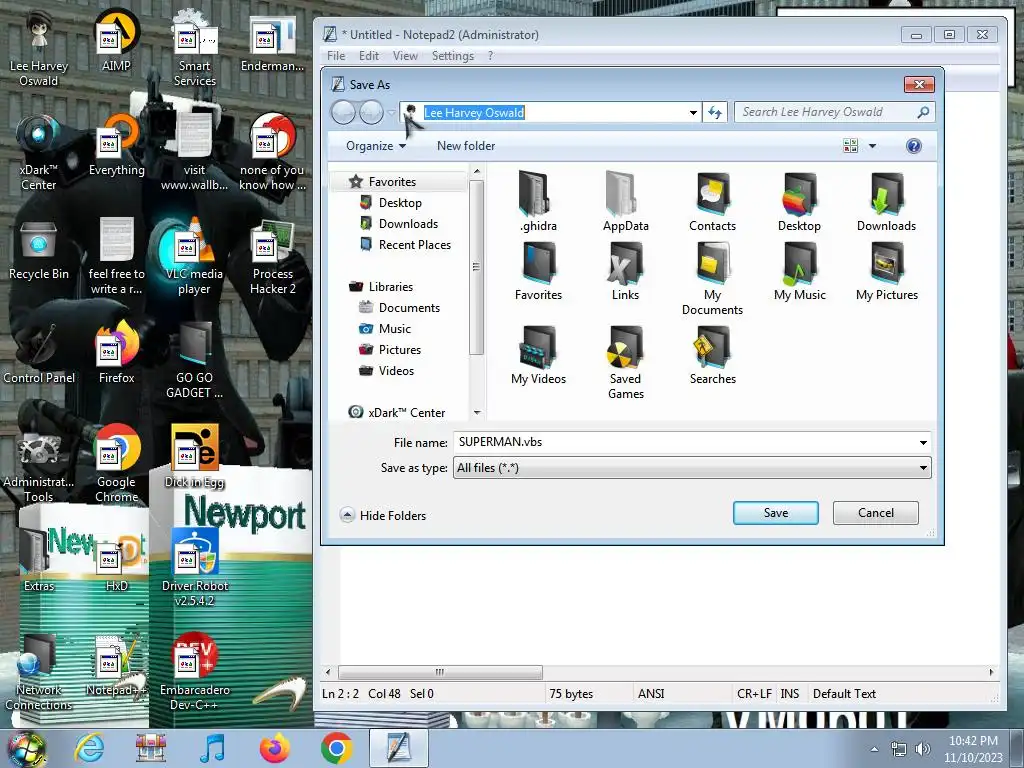Click New folder in the toolbar
Image resolution: width=1024 pixels, height=768 pixels.
click(x=466, y=146)
